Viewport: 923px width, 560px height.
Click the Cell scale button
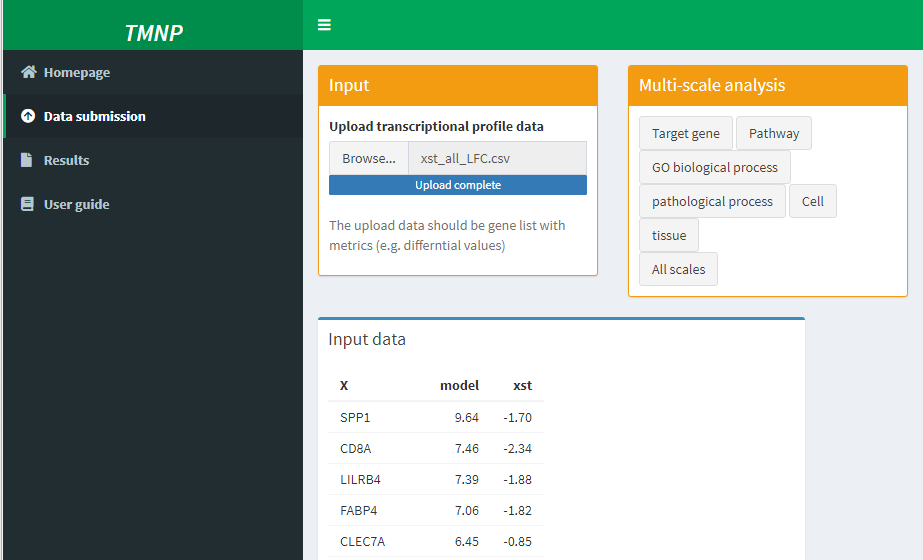(x=813, y=201)
